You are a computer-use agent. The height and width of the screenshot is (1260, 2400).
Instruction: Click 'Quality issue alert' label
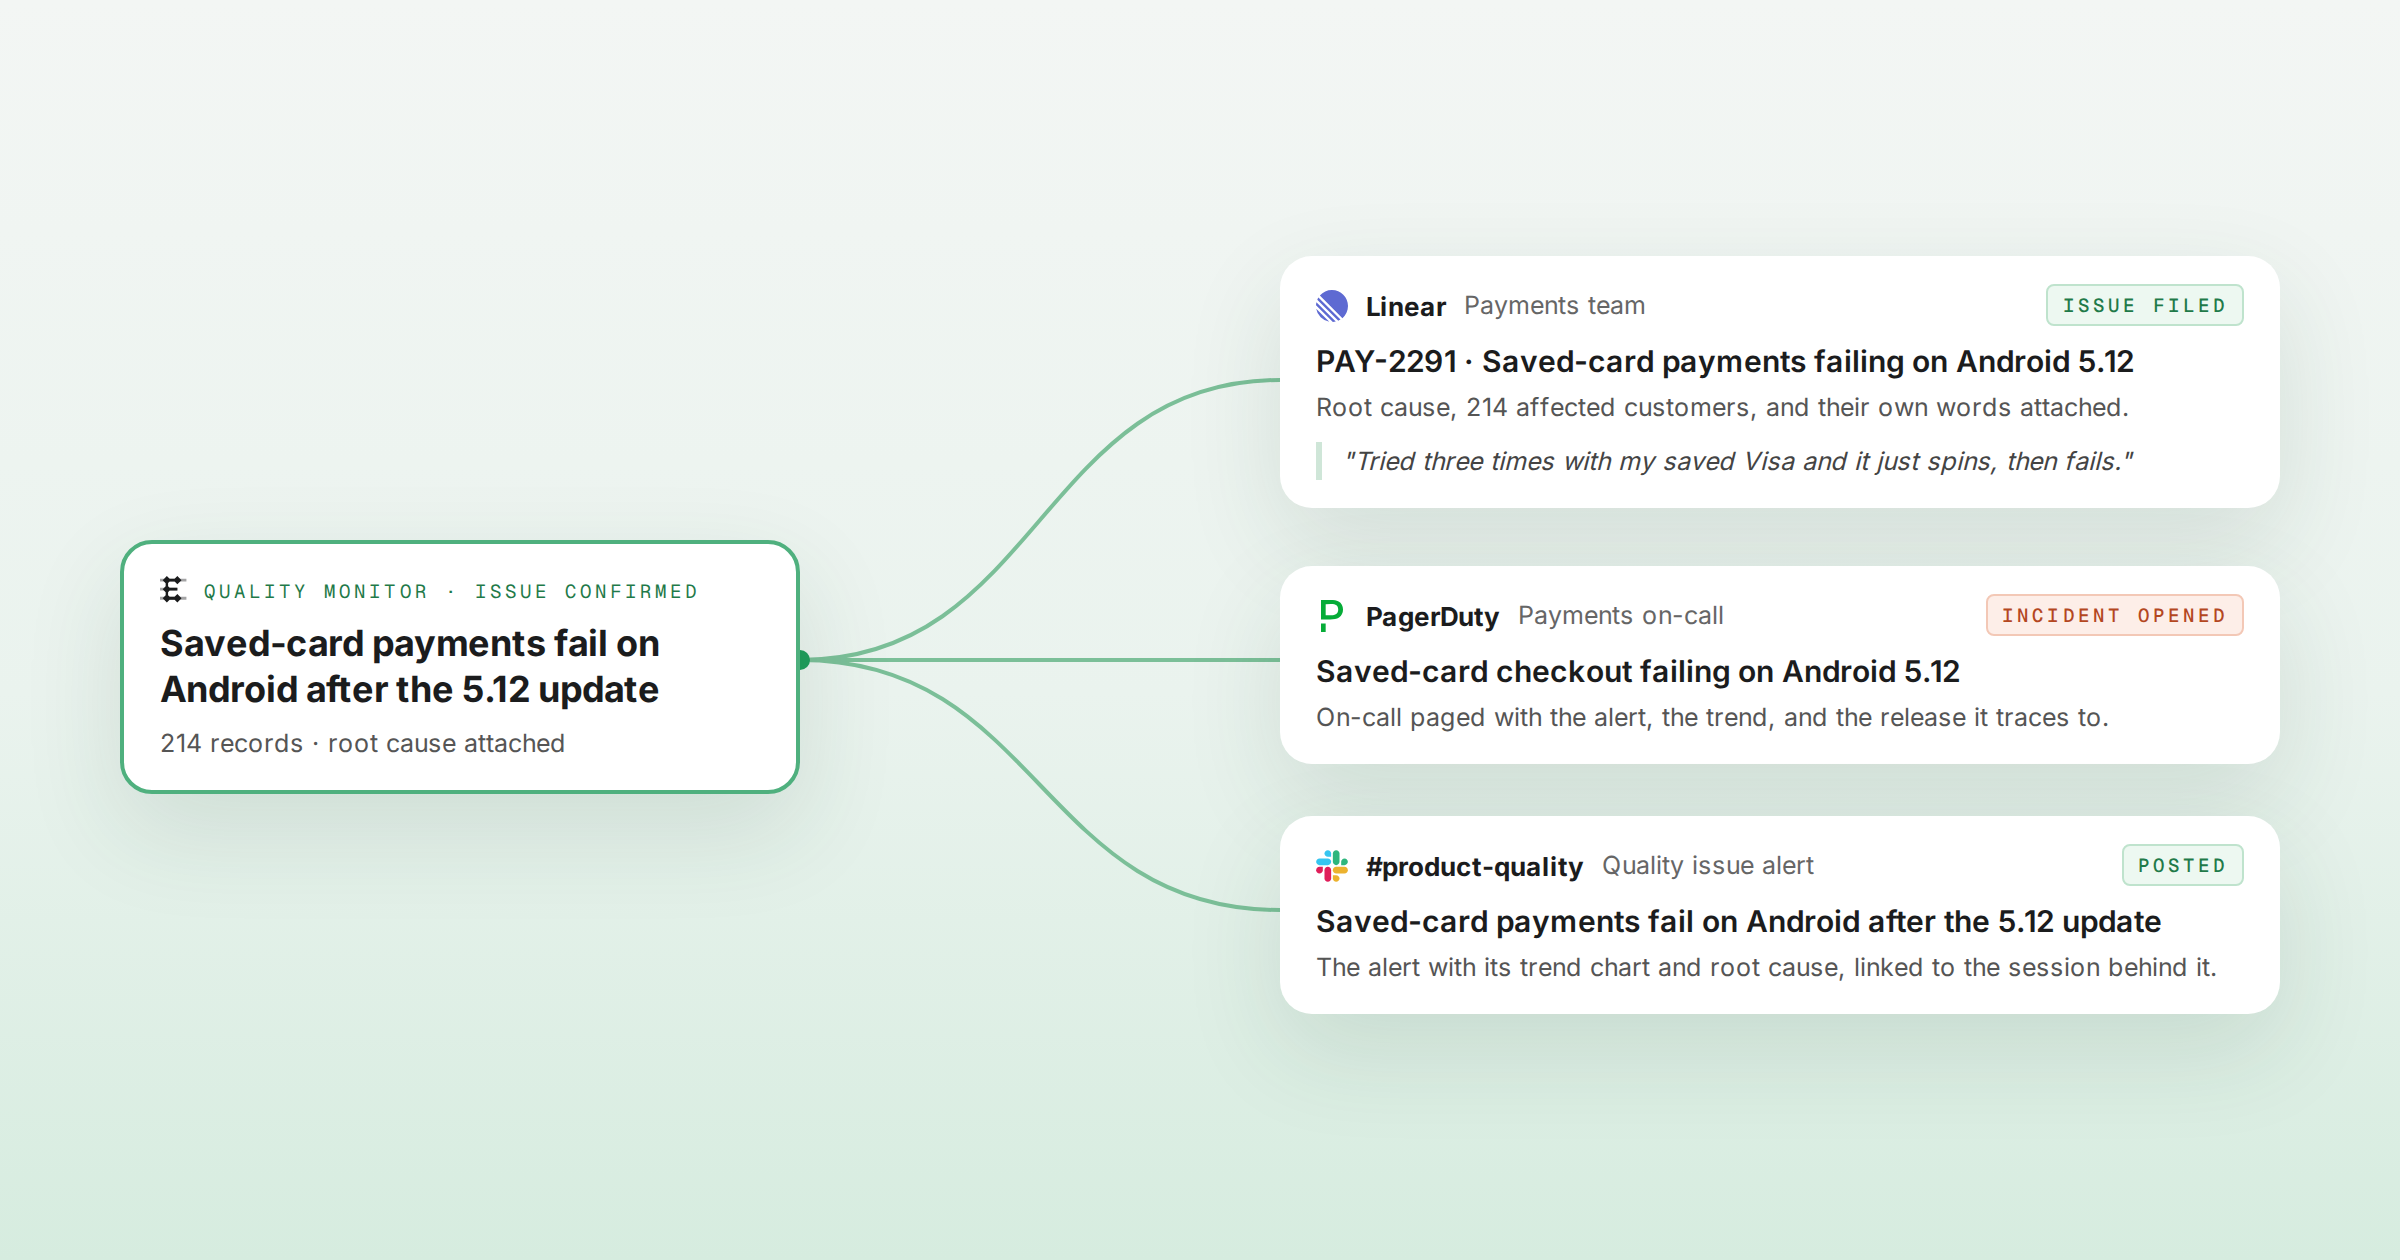[x=1707, y=865]
